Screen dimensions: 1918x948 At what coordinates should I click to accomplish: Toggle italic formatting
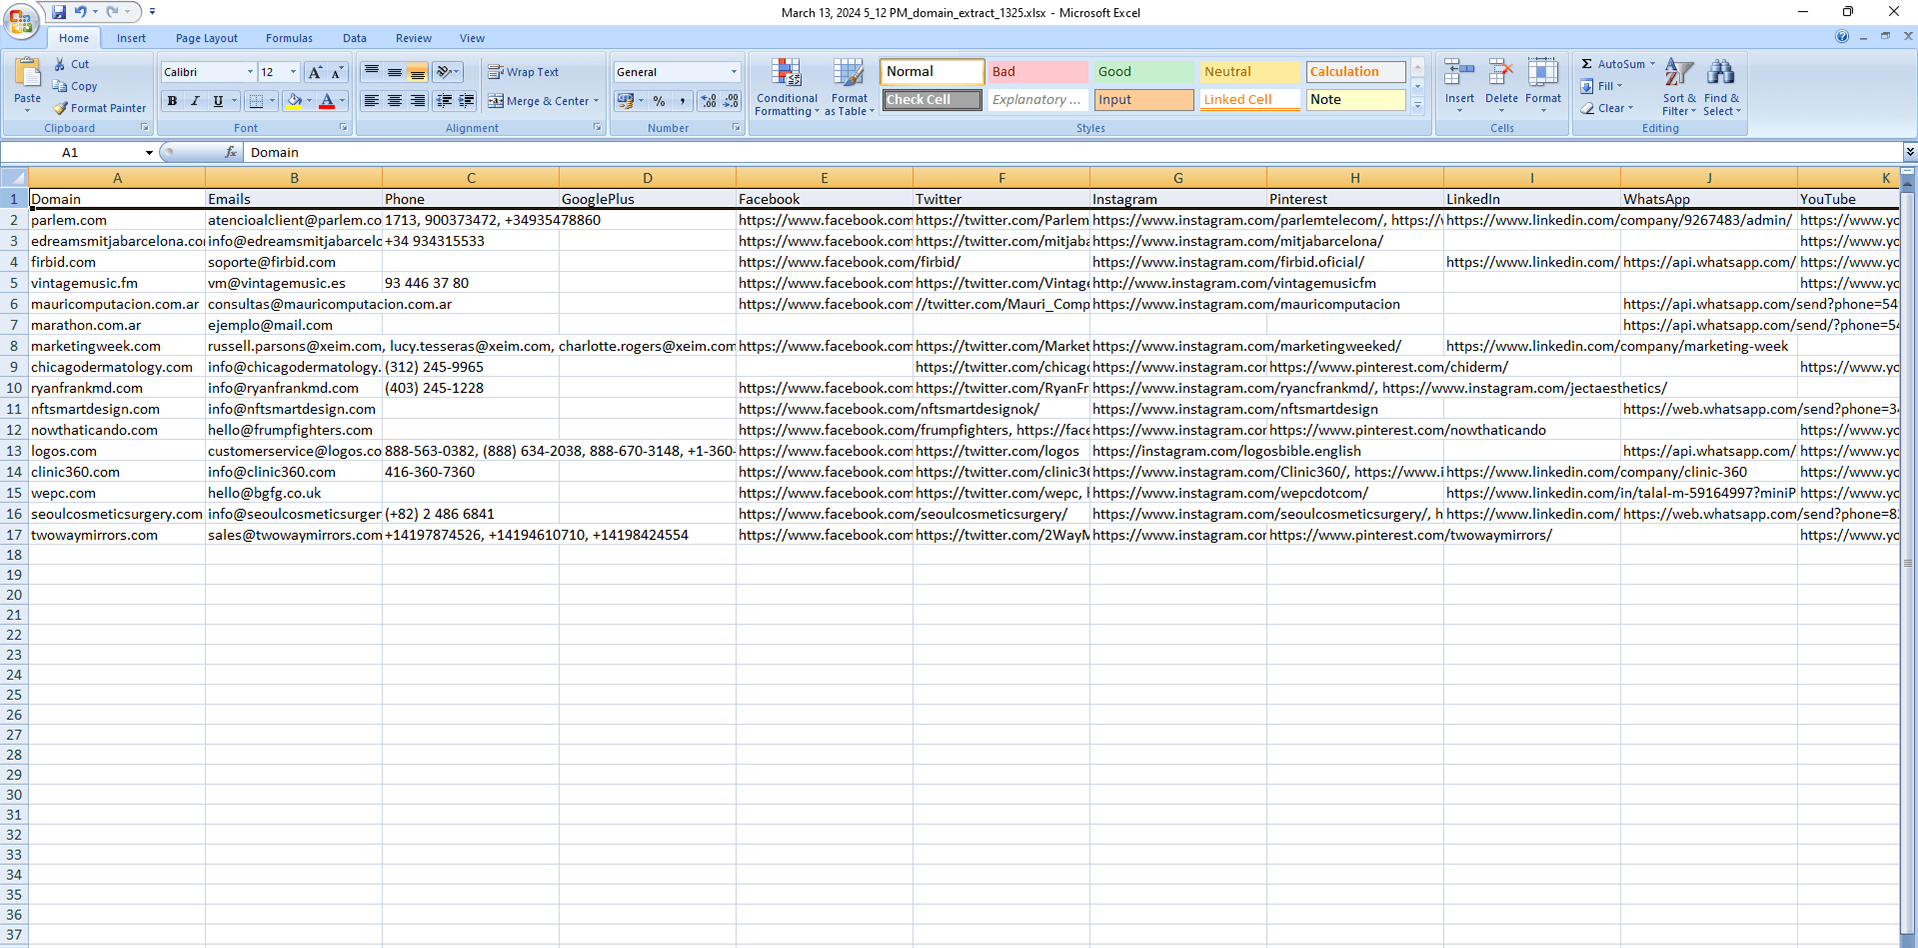[195, 101]
